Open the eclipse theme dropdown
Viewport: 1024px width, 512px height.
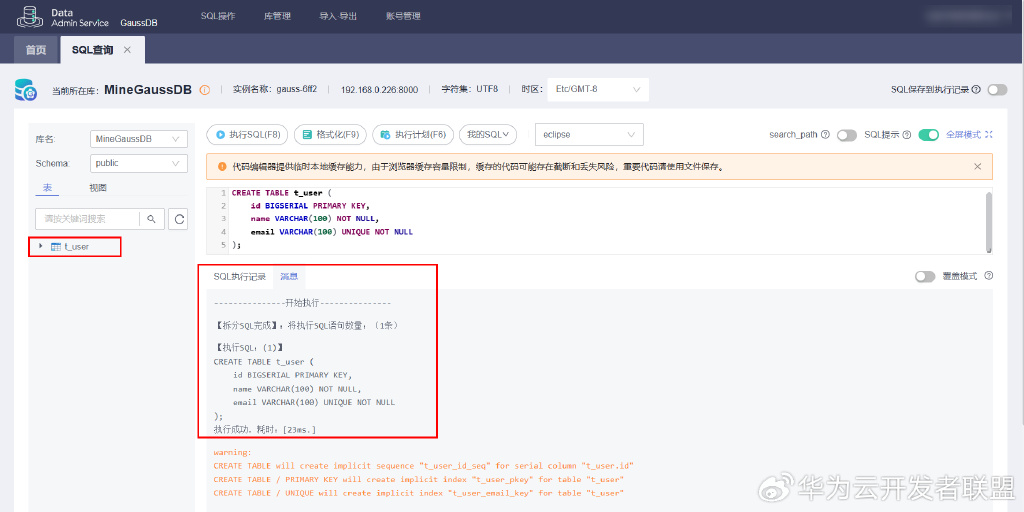[x=589, y=135]
